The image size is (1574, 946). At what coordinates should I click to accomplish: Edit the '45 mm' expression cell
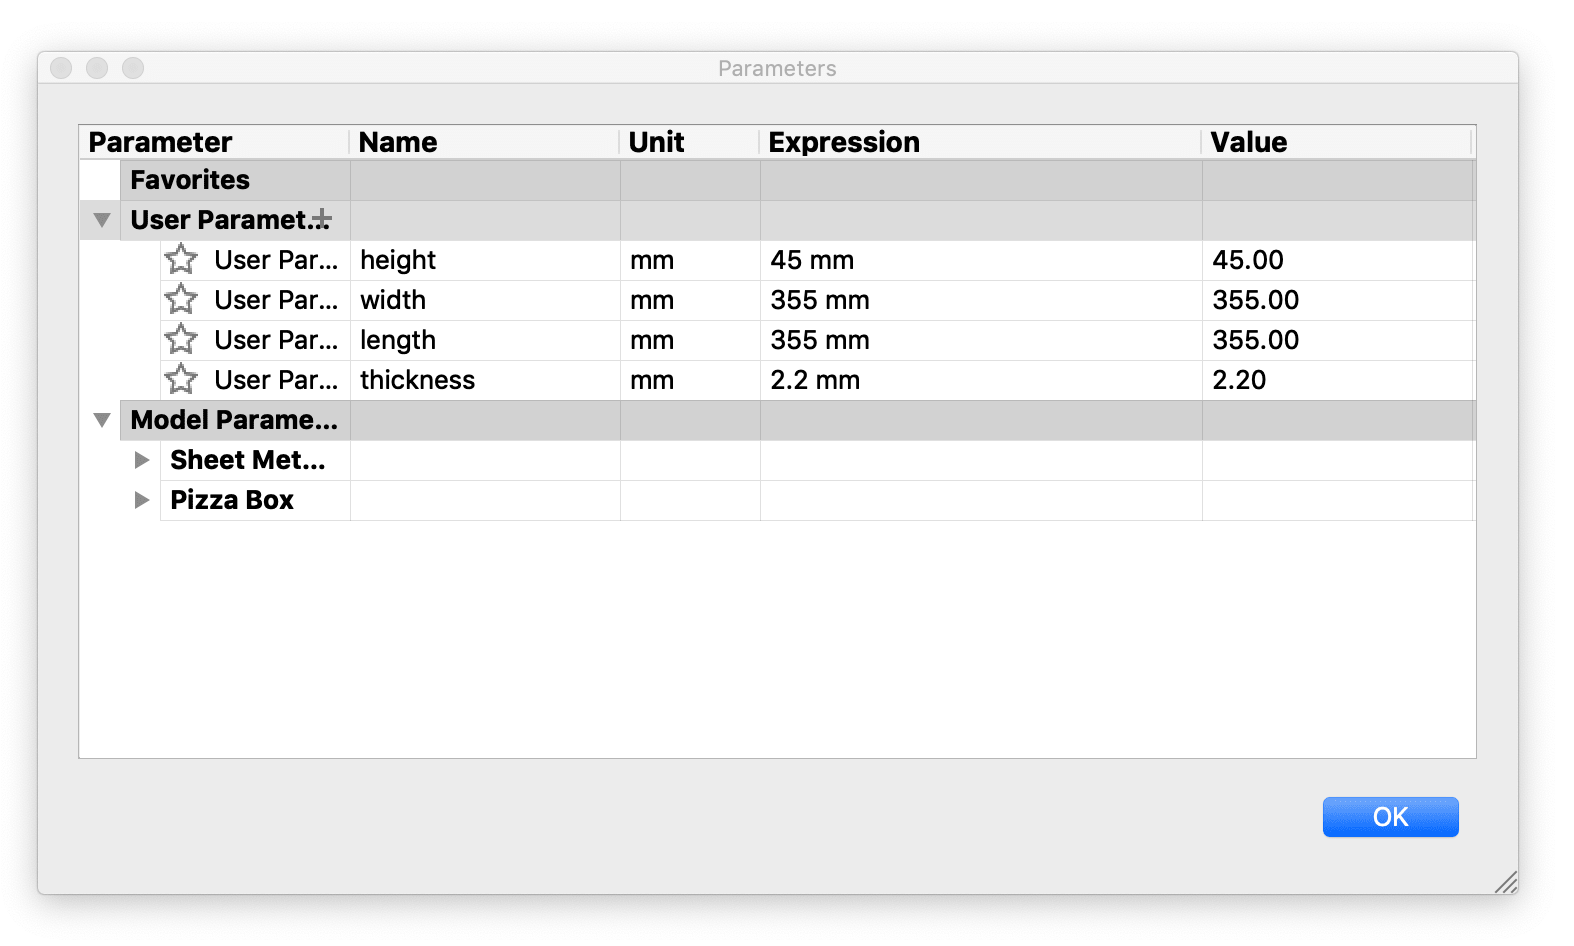click(981, 260)
